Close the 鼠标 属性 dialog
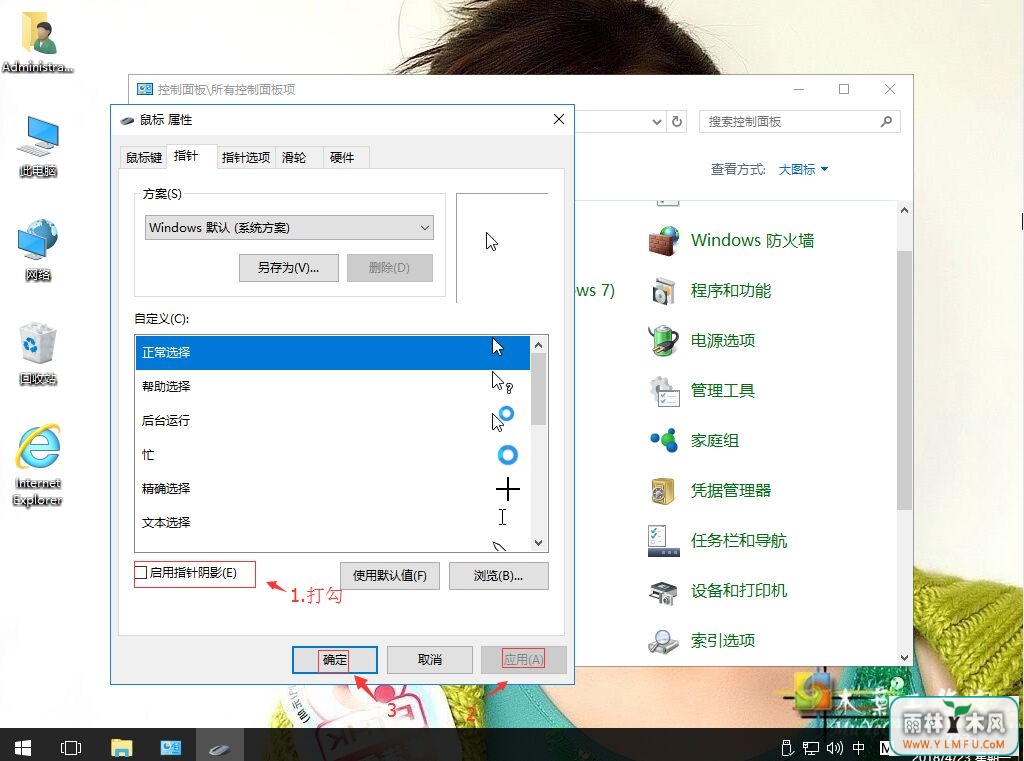This screenshot has width=1024, height=761. 558,119
